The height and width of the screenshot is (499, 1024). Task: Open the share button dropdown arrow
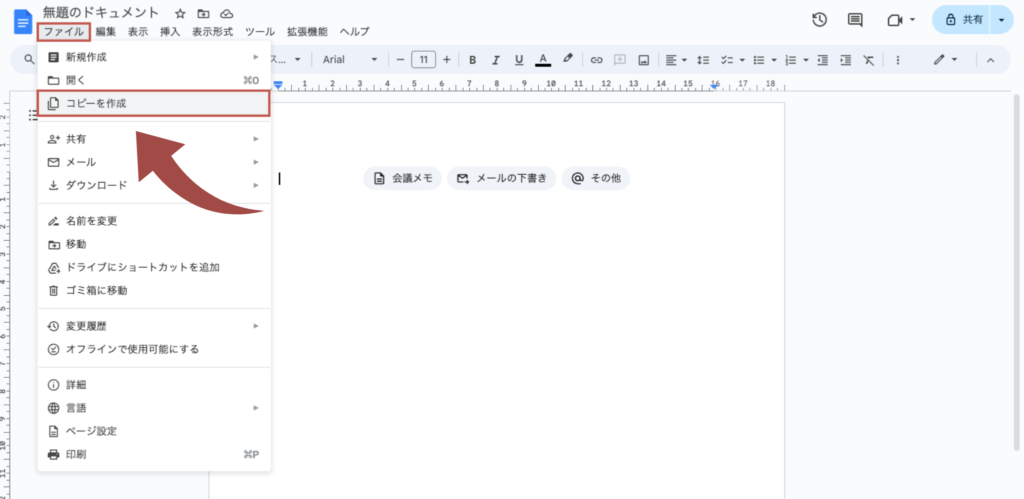[1001, 20]
